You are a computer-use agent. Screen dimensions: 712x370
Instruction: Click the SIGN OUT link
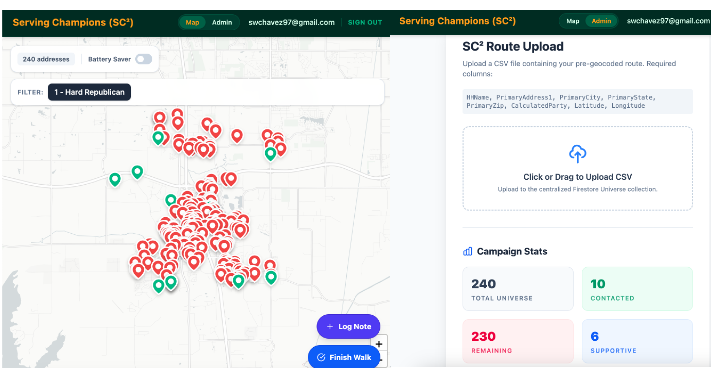[x=365, y=22]
